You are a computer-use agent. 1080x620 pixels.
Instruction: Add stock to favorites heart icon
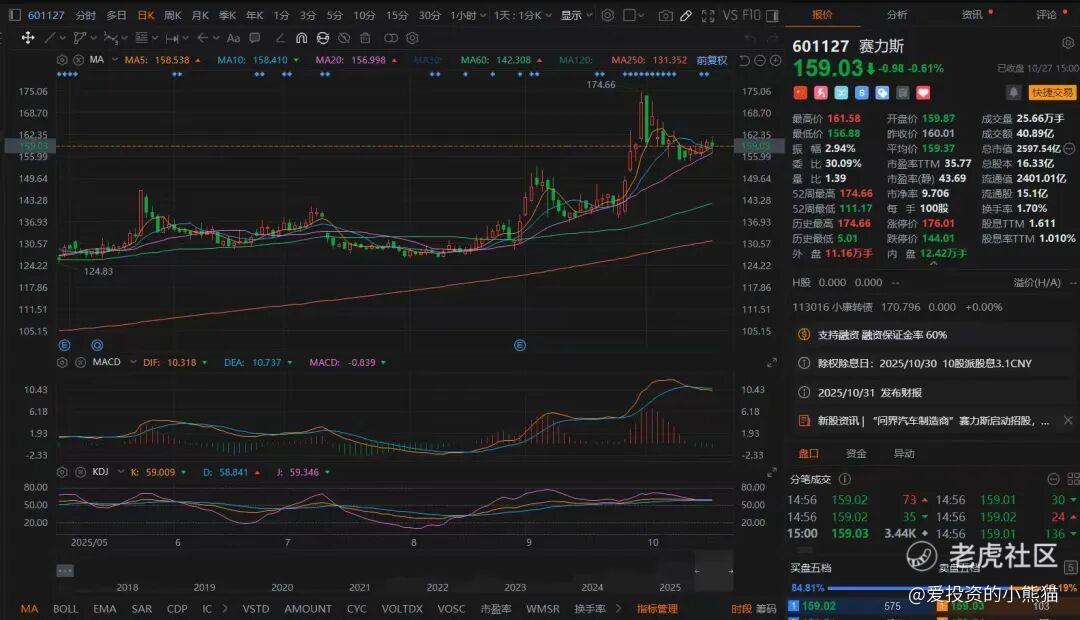point(923,92)
